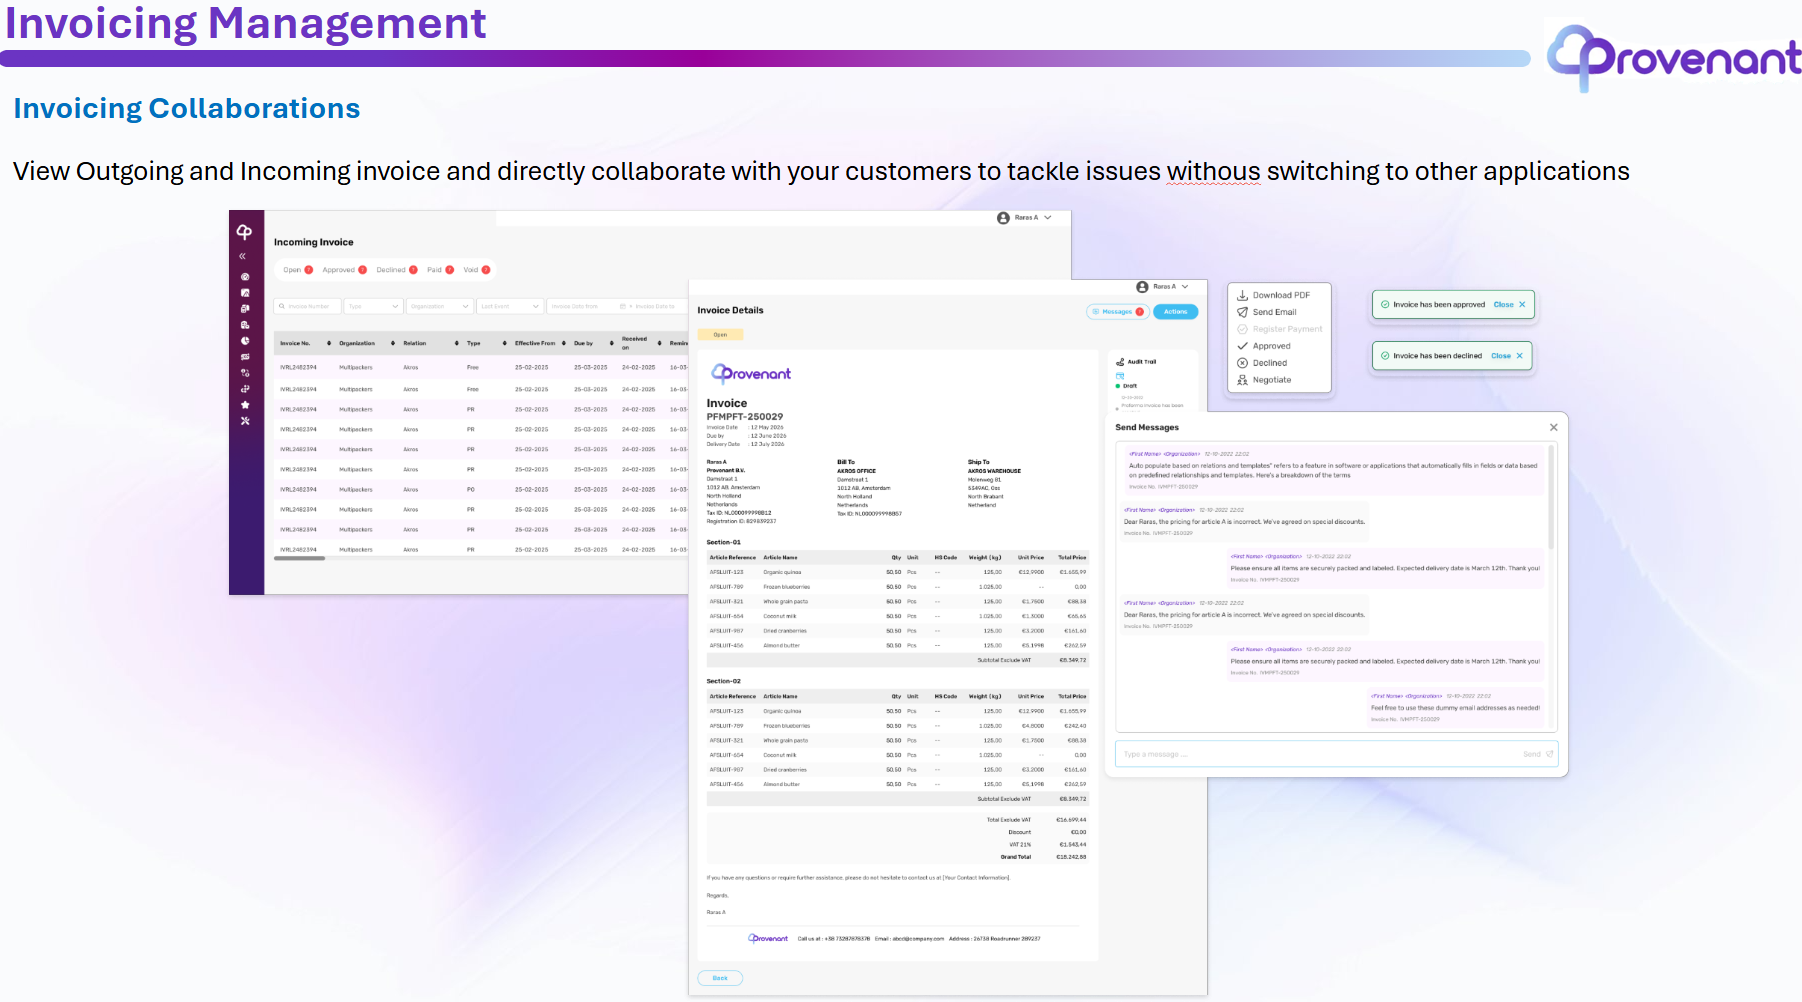Click the blue Actions button
Image resolution: width=1802 pixels, height=1002 pixels.
[x=1176, y=312]
